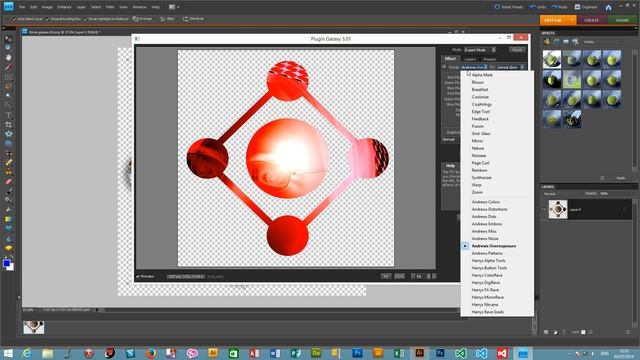The image size is (640, 360).
Task: Open the Organizer
Action: [x=586, y=7]
